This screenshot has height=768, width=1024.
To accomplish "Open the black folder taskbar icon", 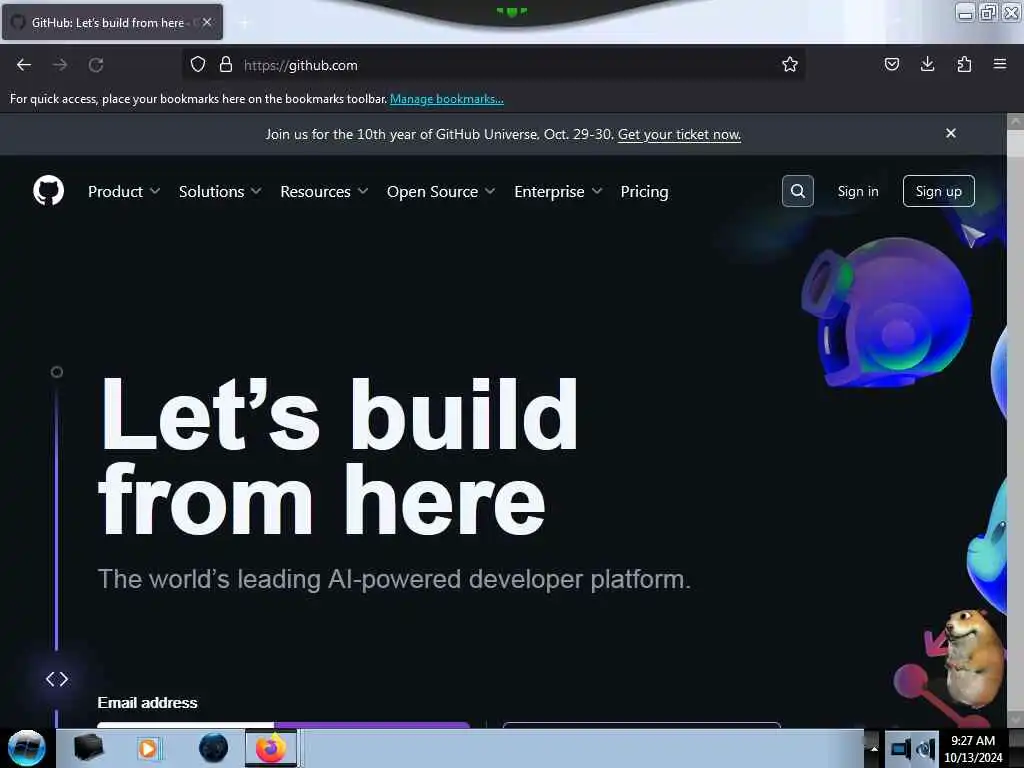I will [x=88, y=748].
